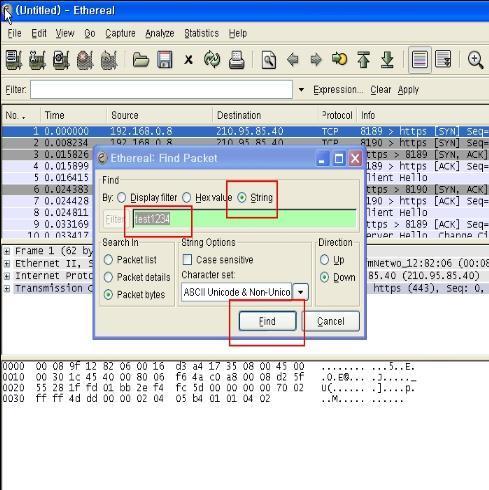Select packet 1 row 0.000000
This screenshot has width=489, height=490.
[245, 131]
